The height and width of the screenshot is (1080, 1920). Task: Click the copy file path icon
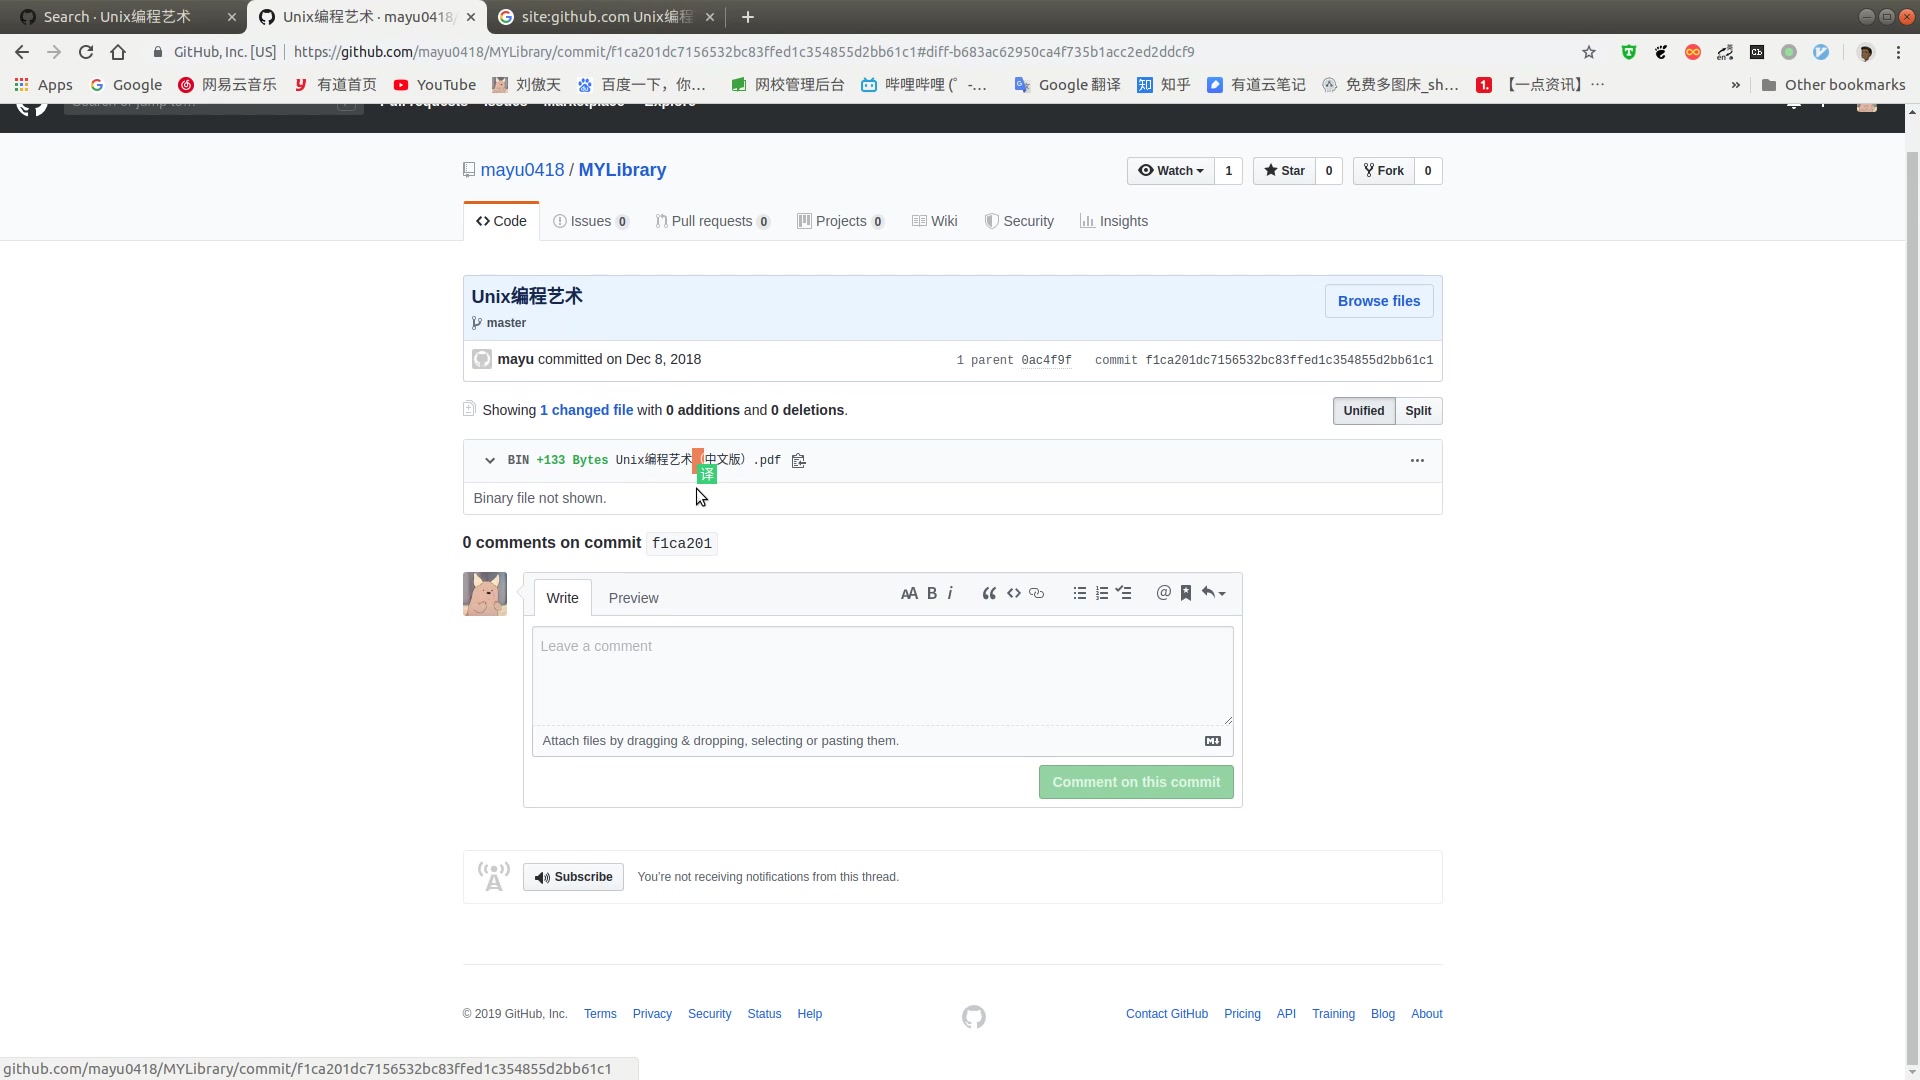pyautogui.click(x=798, y=460)
